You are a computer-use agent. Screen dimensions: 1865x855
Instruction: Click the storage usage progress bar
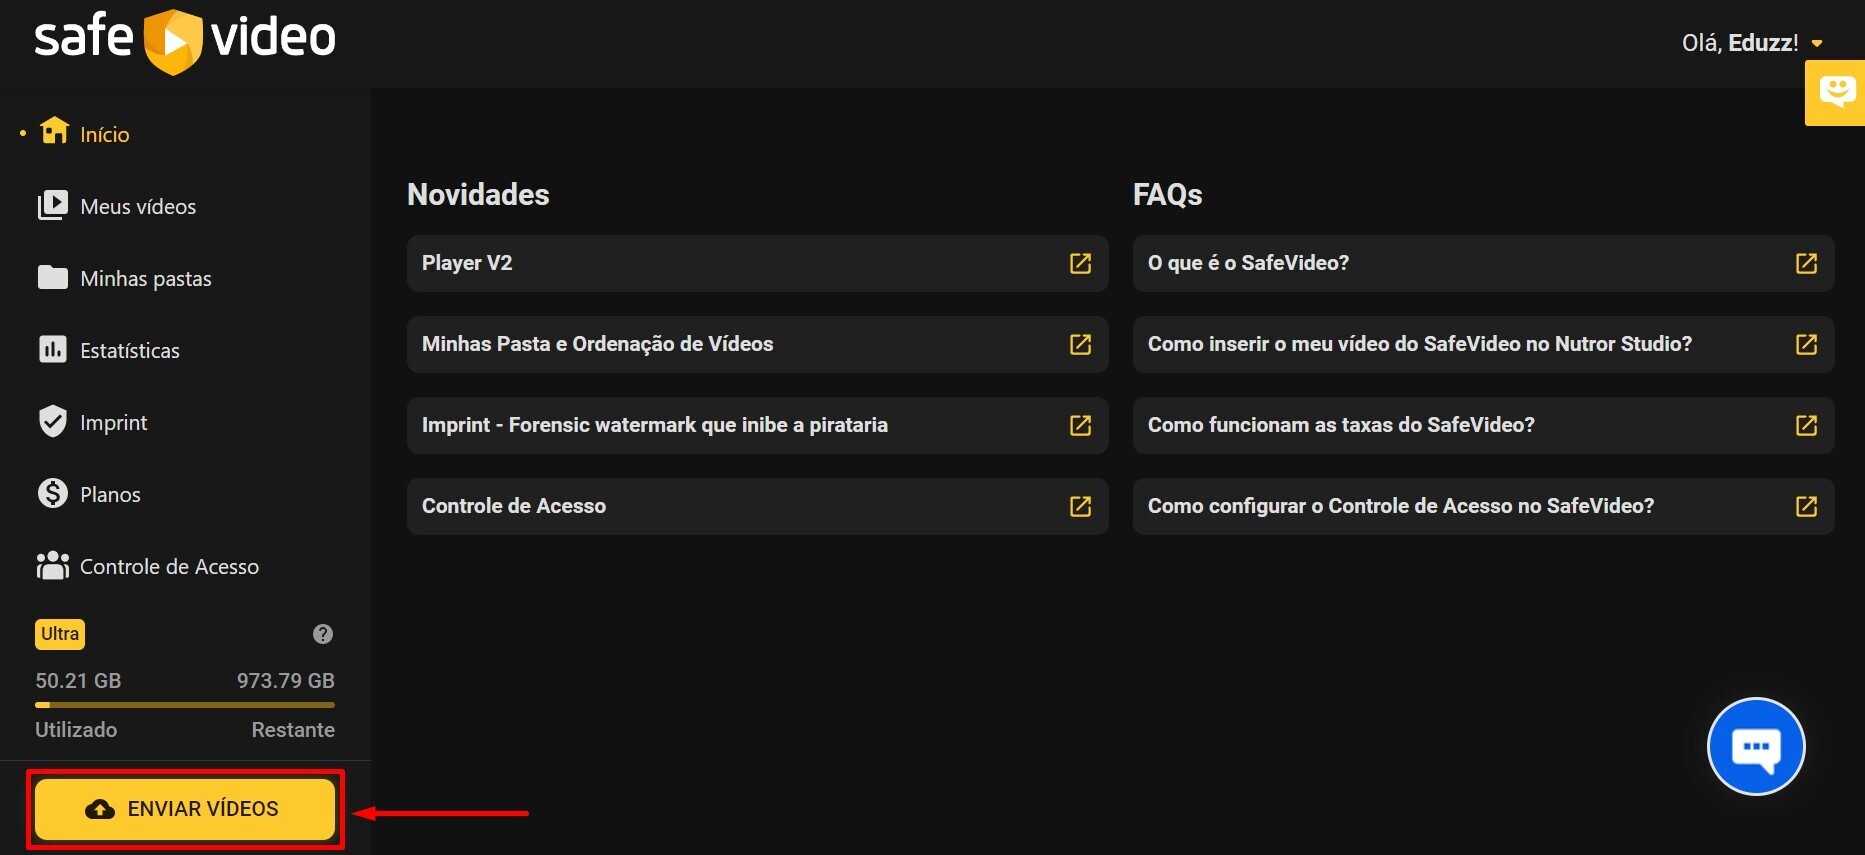point(185,705)
